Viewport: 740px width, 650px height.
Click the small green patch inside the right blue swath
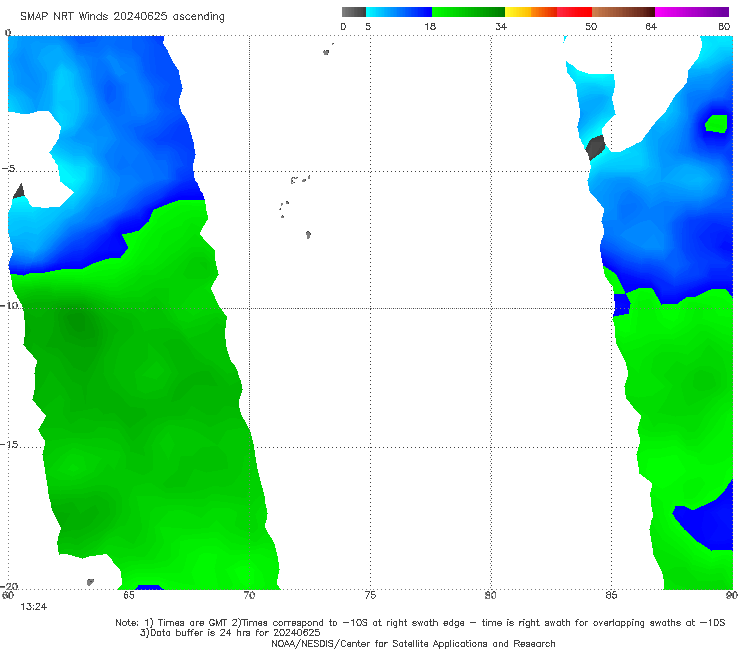pos(716,124)
